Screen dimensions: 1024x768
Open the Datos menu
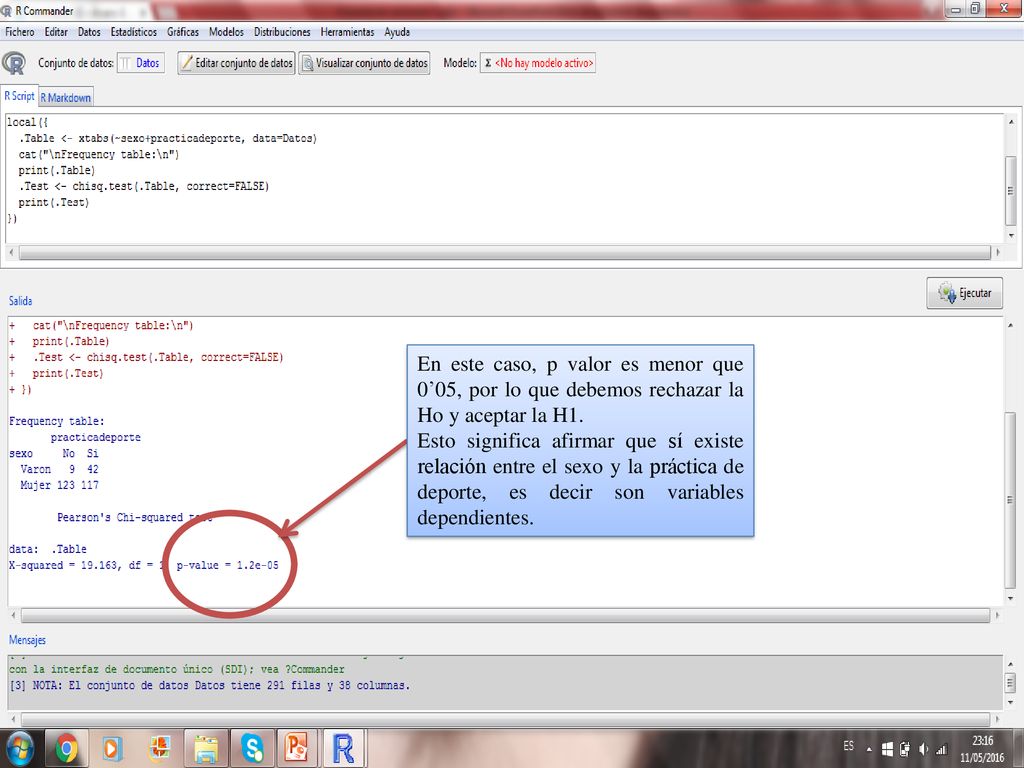[x=89, y=31]
